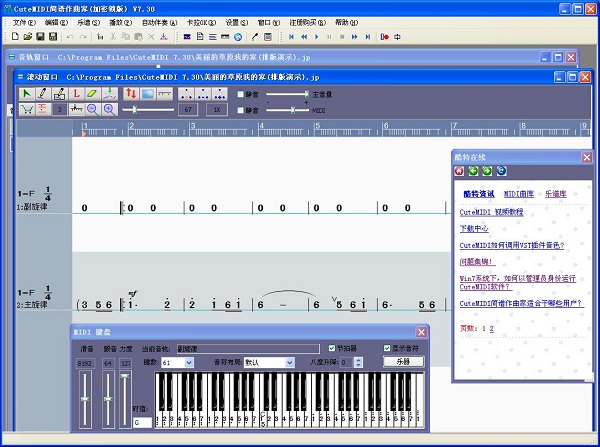Toggle the 节拍器 metronome checkbox
Screen dimensions: 600x447
click(x=333, y=348)
